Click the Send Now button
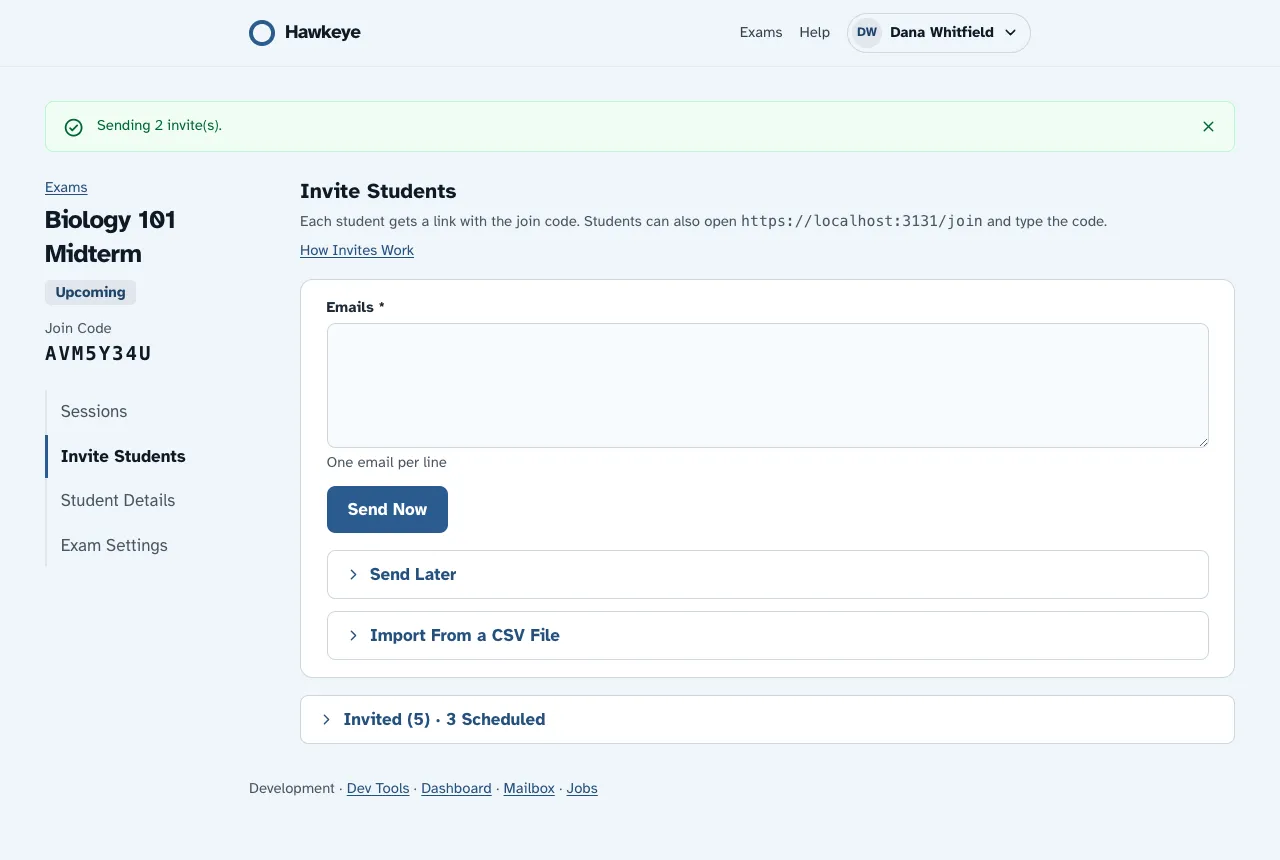Viewport: 1280px width, 860px height. coord(387,510)
